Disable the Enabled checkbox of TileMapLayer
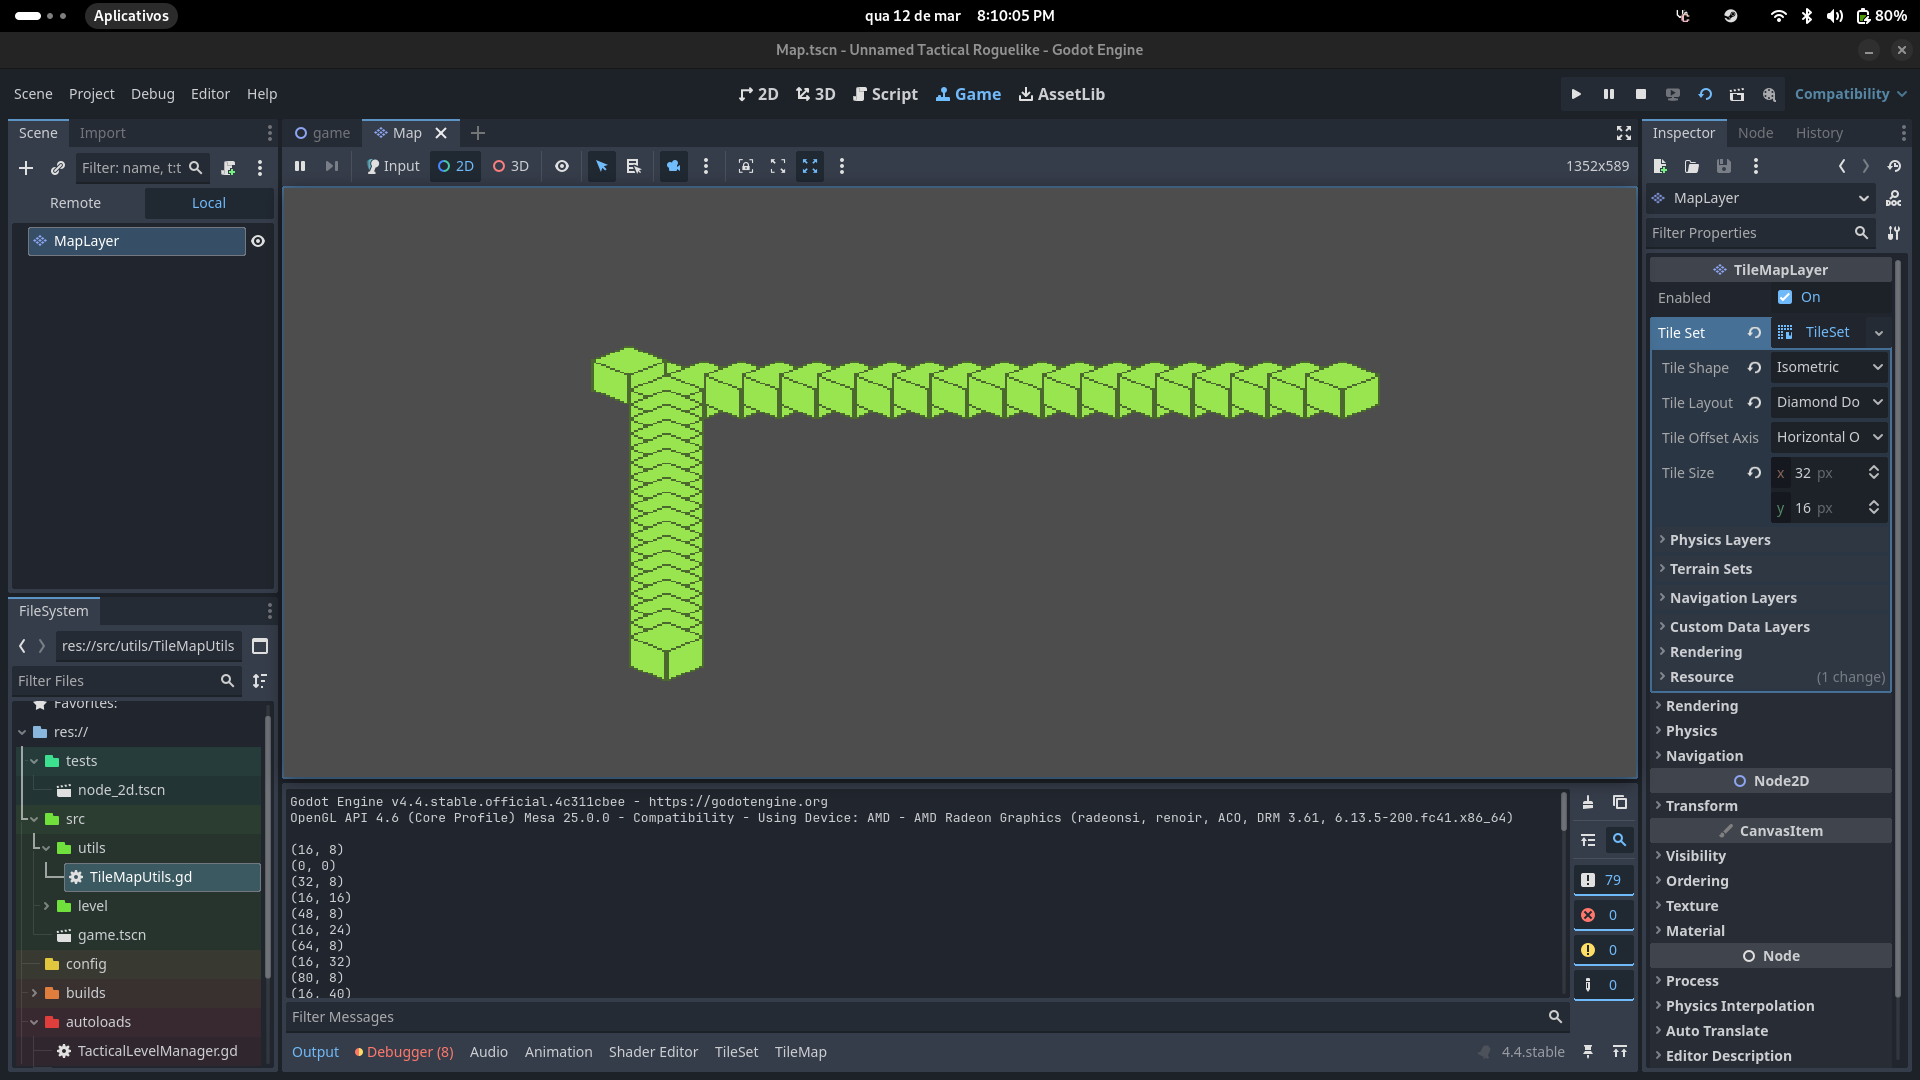Image resolution: width=1920 pixels, height=1080 pixels. 1784,297
